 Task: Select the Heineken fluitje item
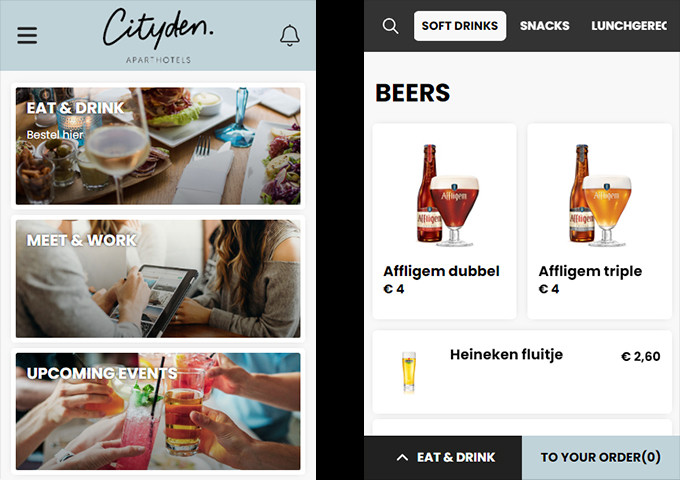click(x=522, y=372)
